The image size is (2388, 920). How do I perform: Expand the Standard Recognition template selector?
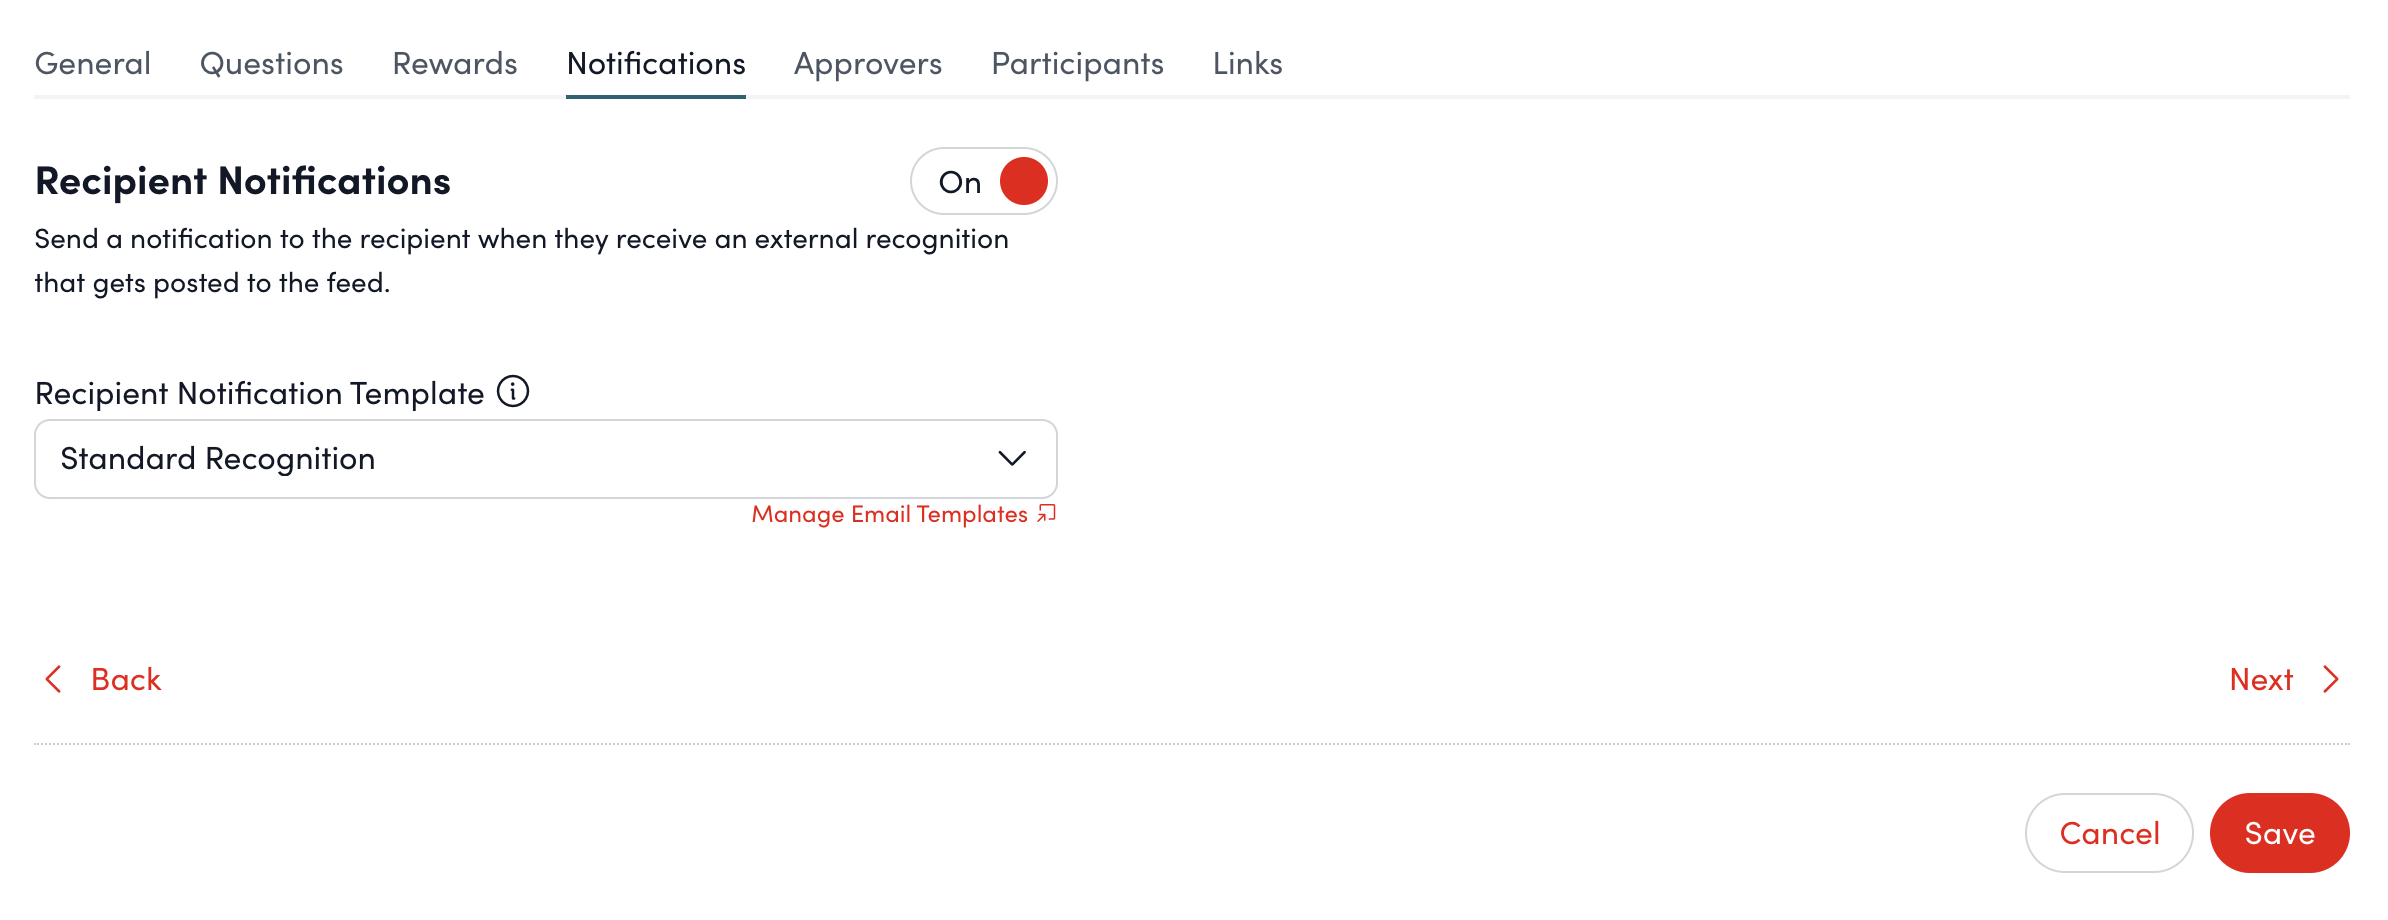coord(545,458)
